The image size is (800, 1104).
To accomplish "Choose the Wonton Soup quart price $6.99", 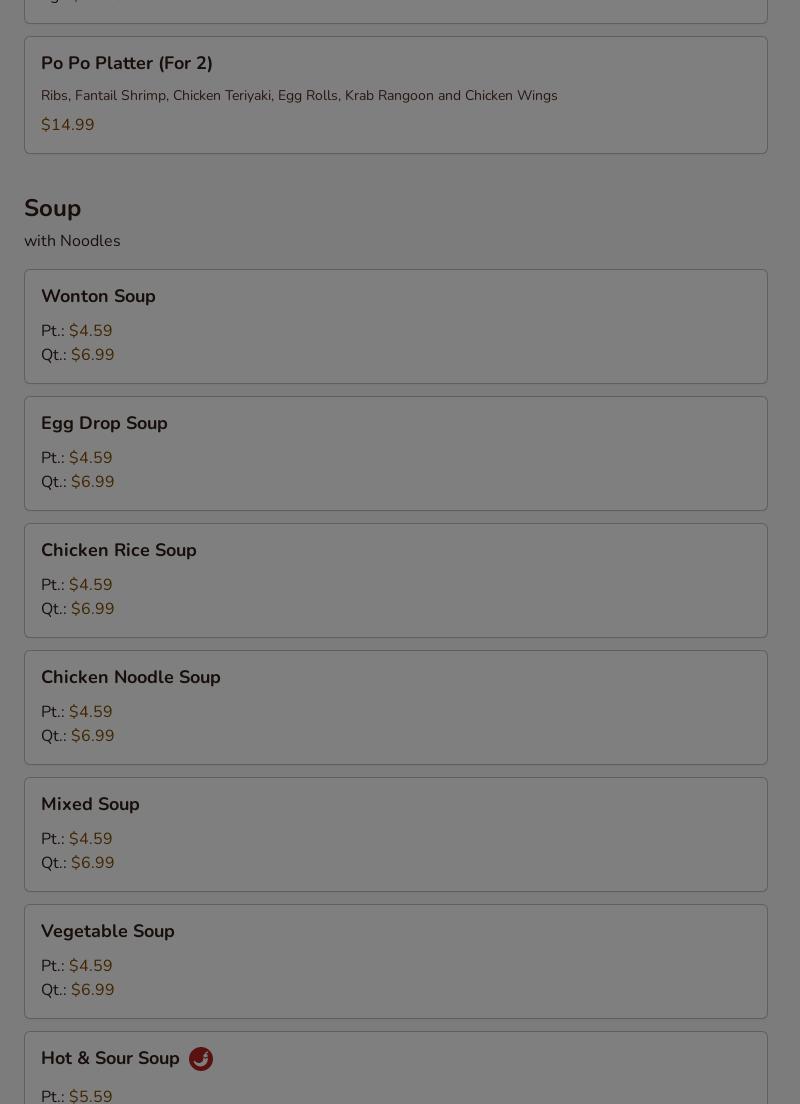I will 92,355.
